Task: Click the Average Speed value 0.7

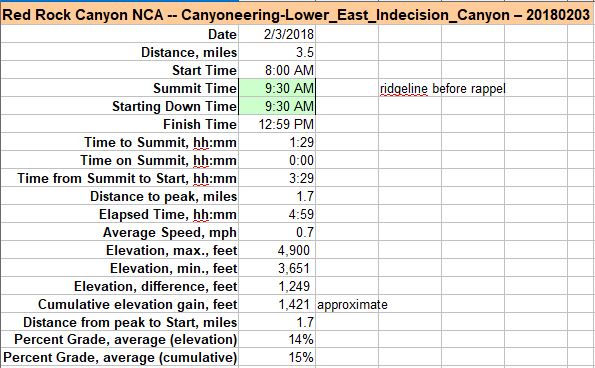Action: (x=277, y=232)
